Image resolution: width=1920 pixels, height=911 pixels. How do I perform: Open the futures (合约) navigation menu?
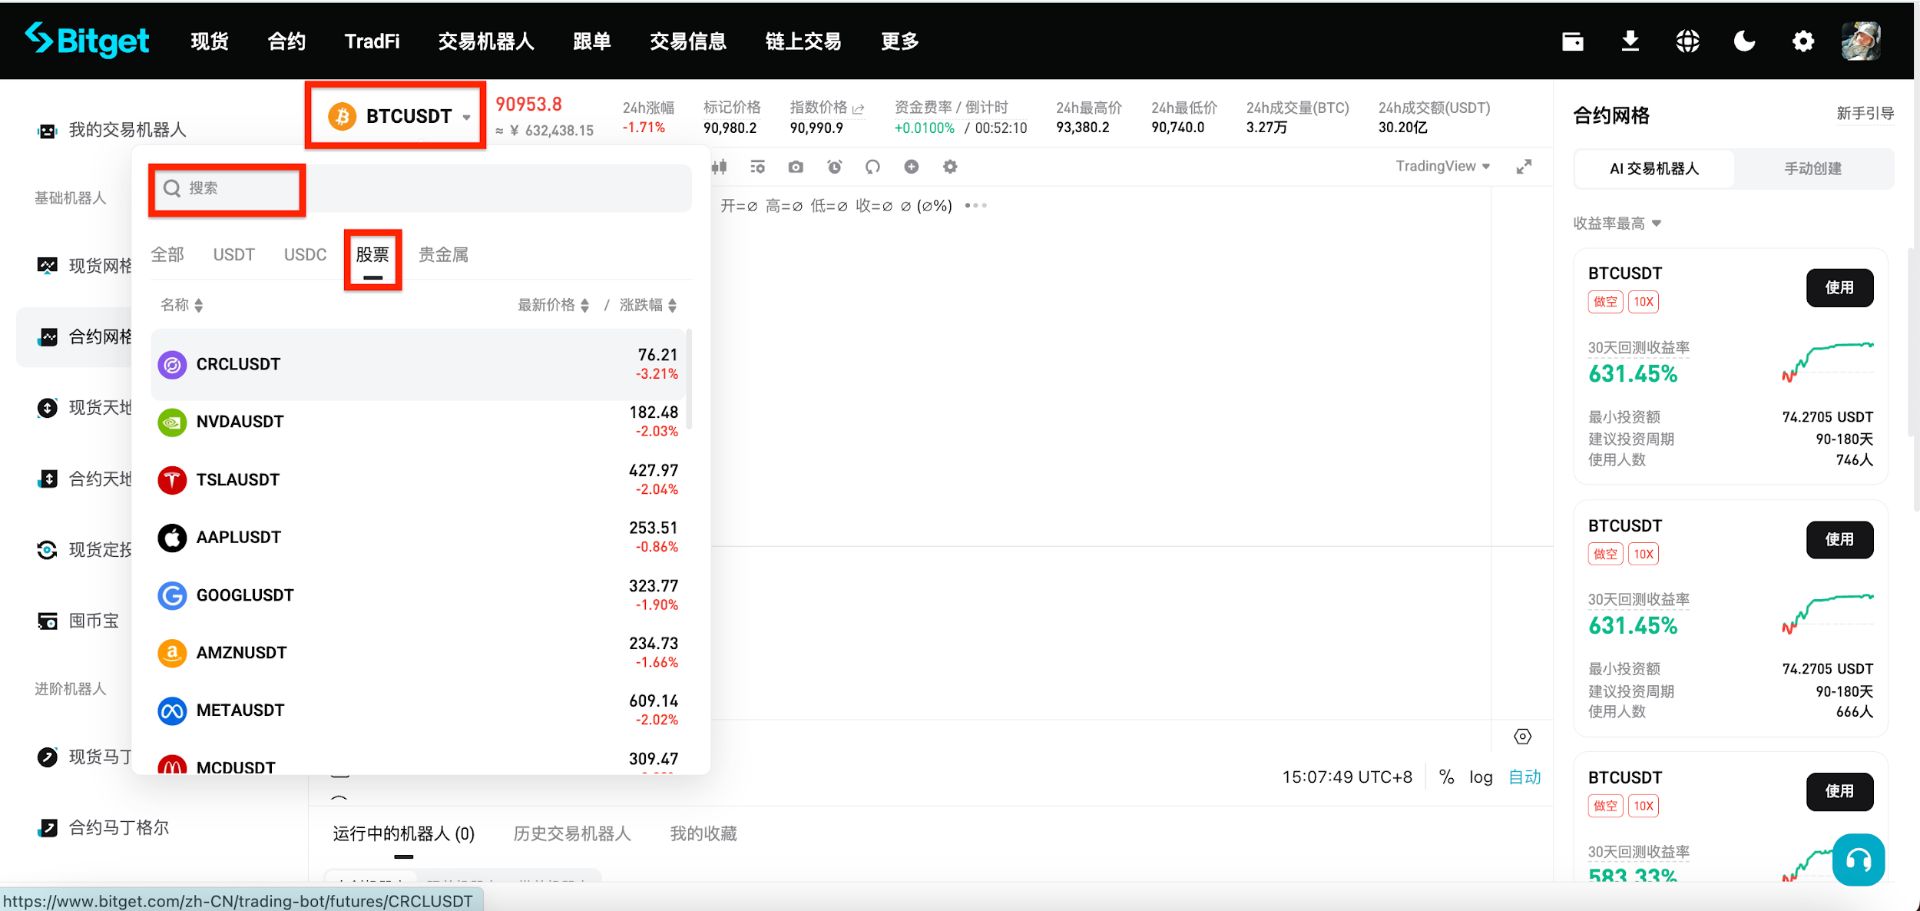tap(286, 41)
